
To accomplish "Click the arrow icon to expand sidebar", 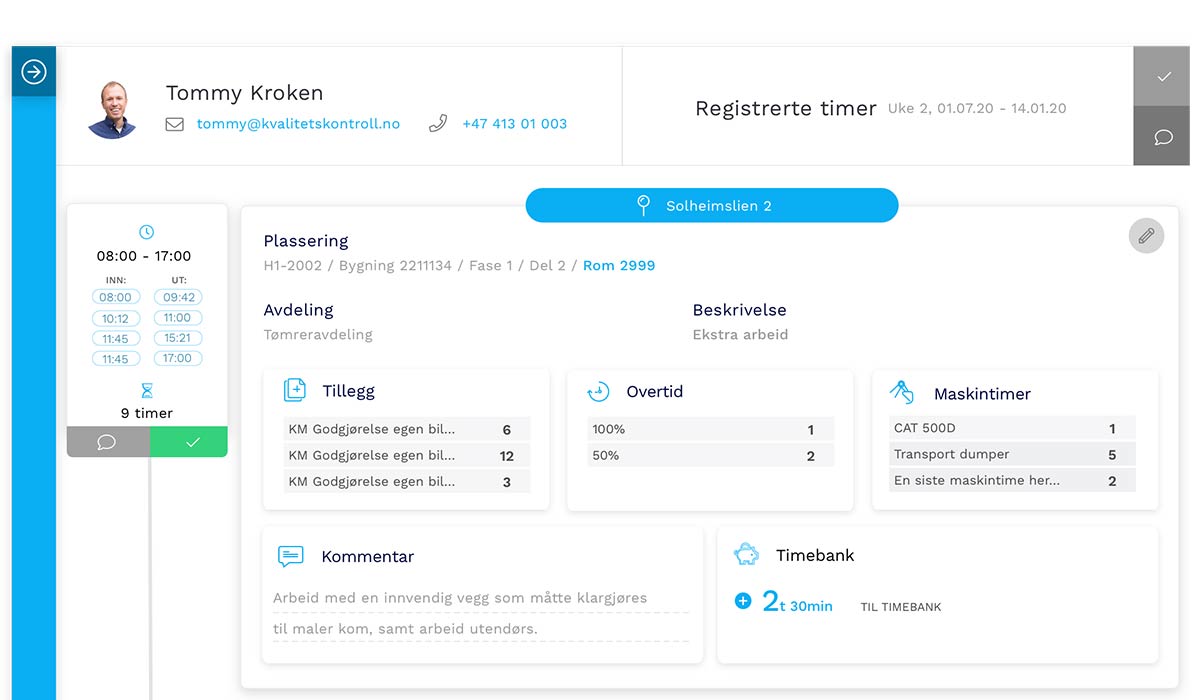I will pyautogui.click(x=34, y=72).
